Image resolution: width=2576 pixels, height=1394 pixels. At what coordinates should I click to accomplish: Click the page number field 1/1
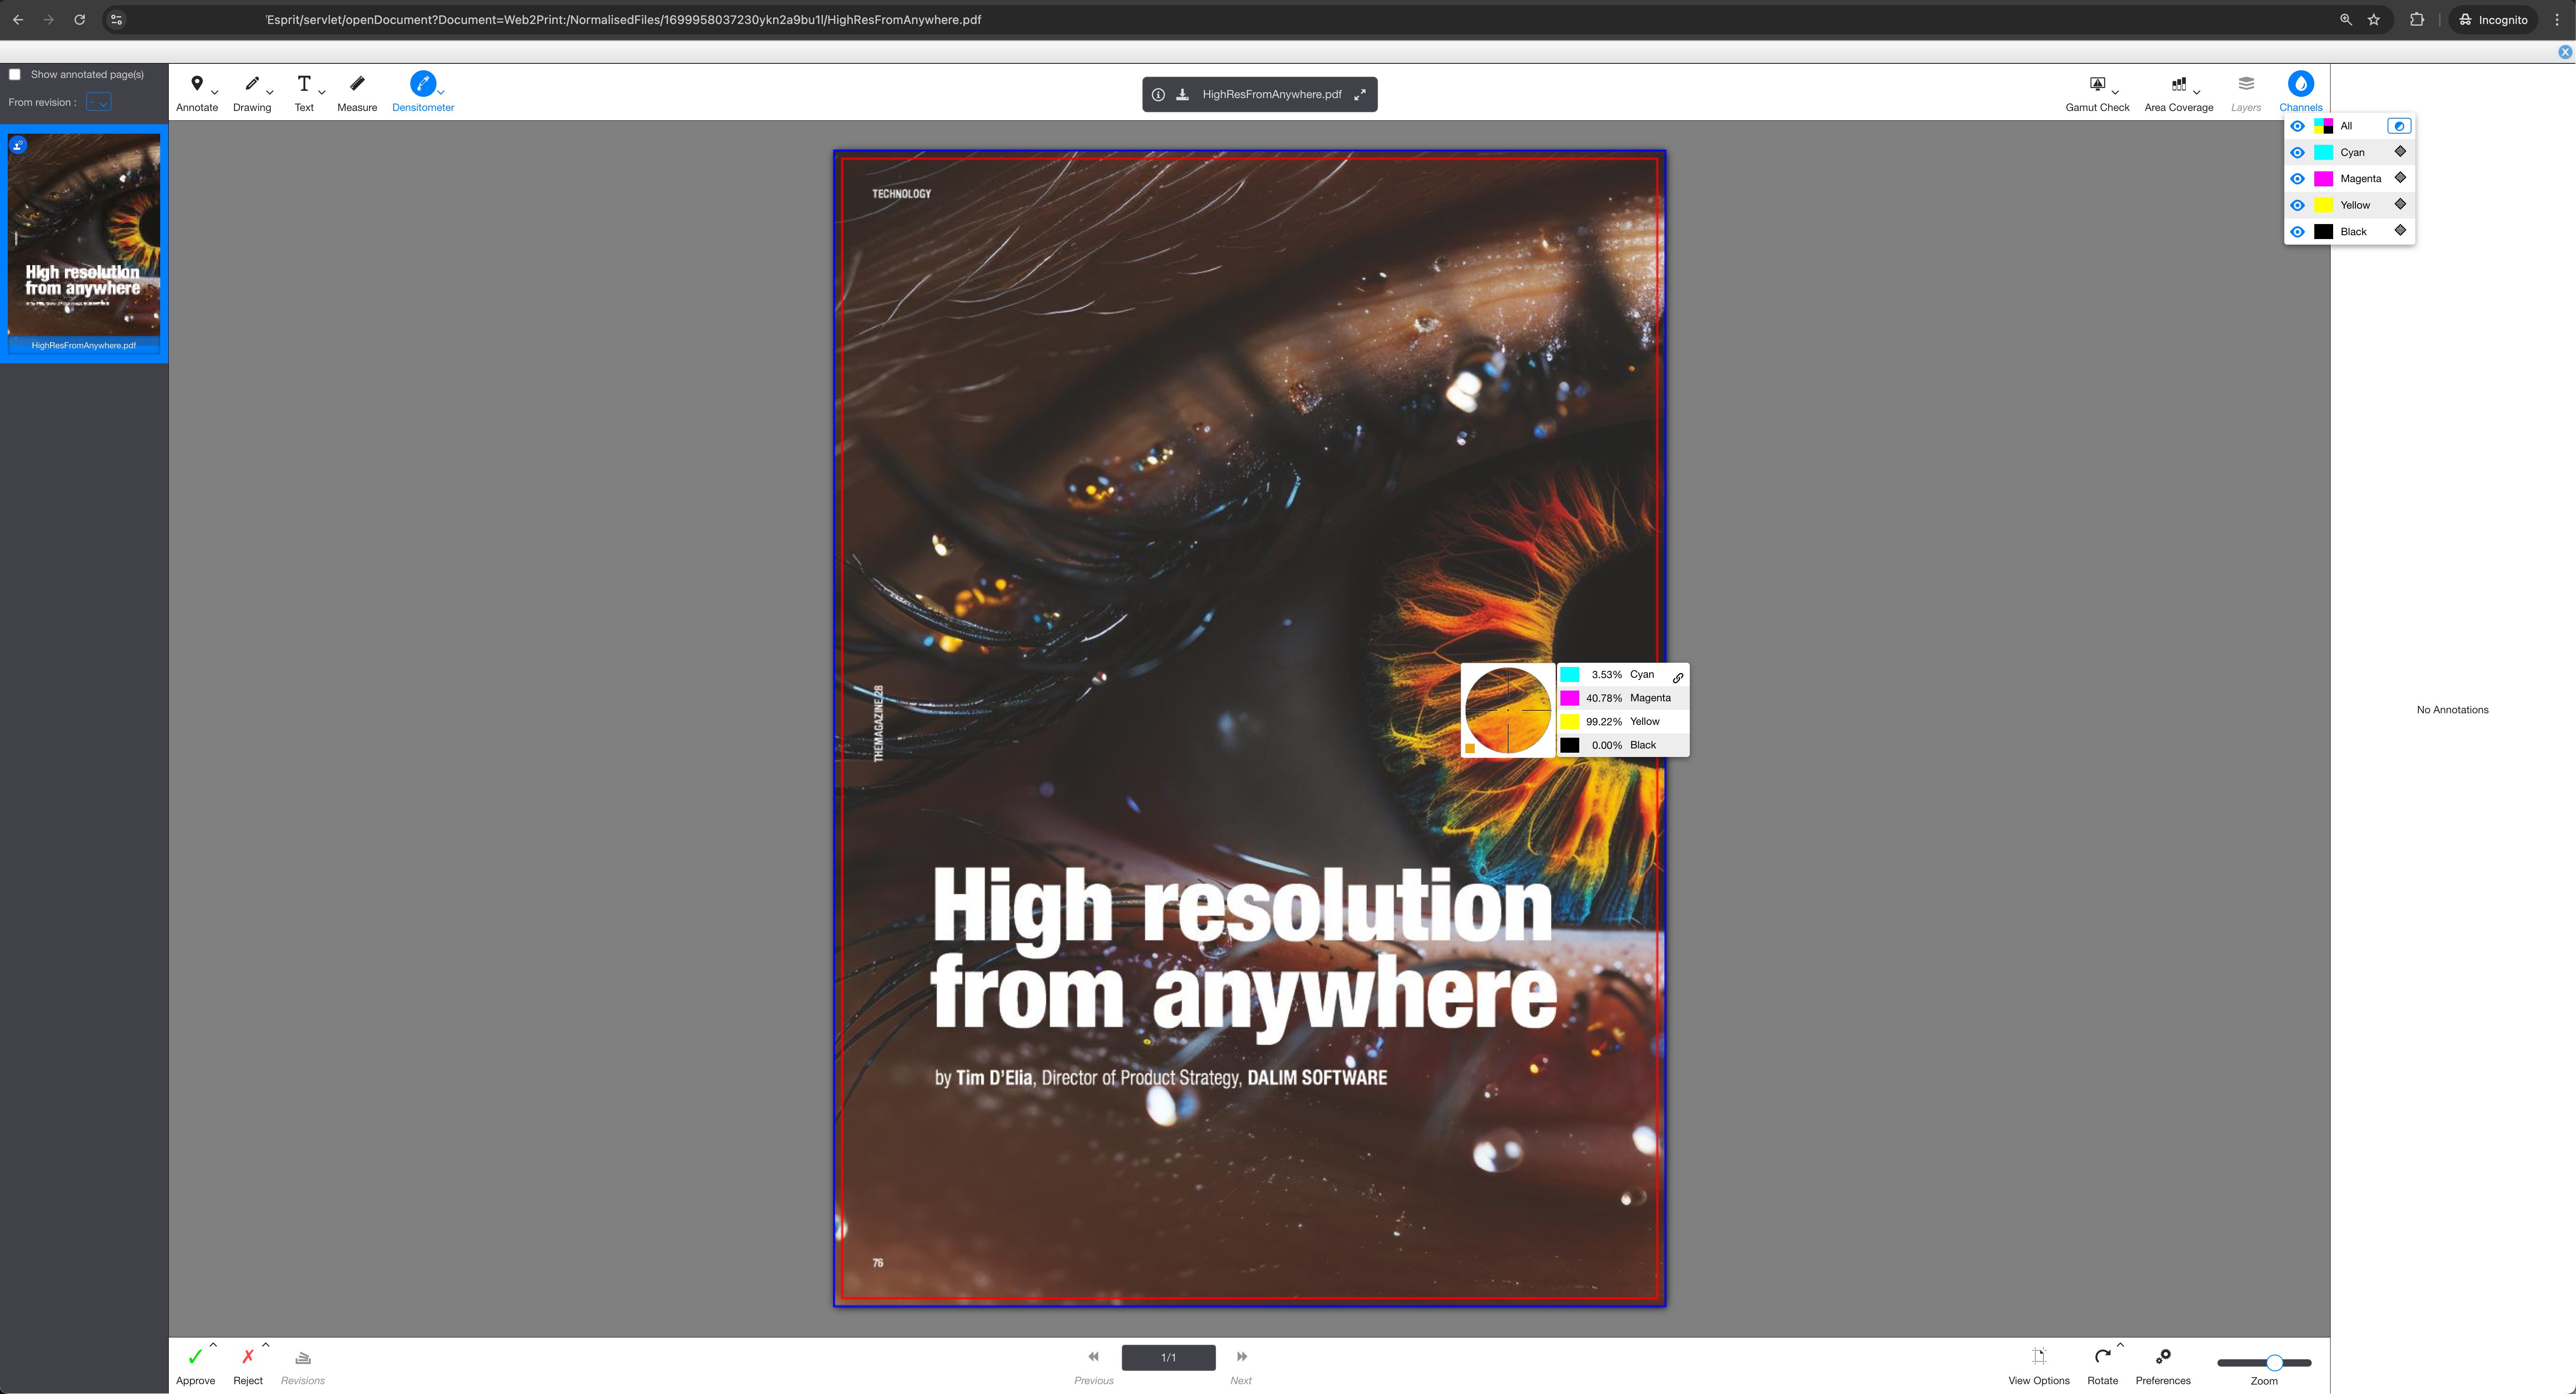point(1168,1357)
